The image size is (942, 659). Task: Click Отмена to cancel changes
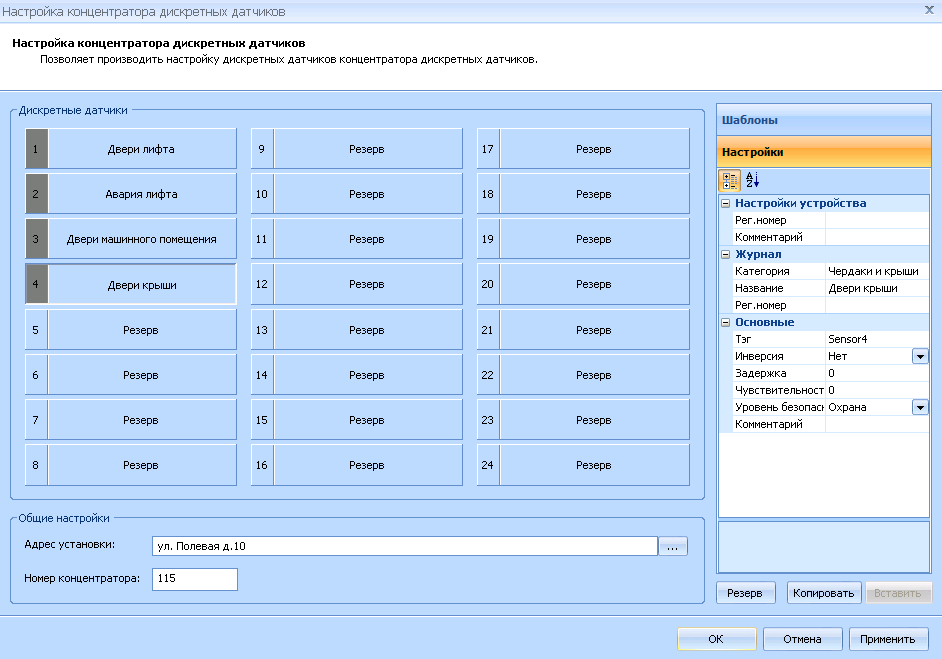pos(802,639)
